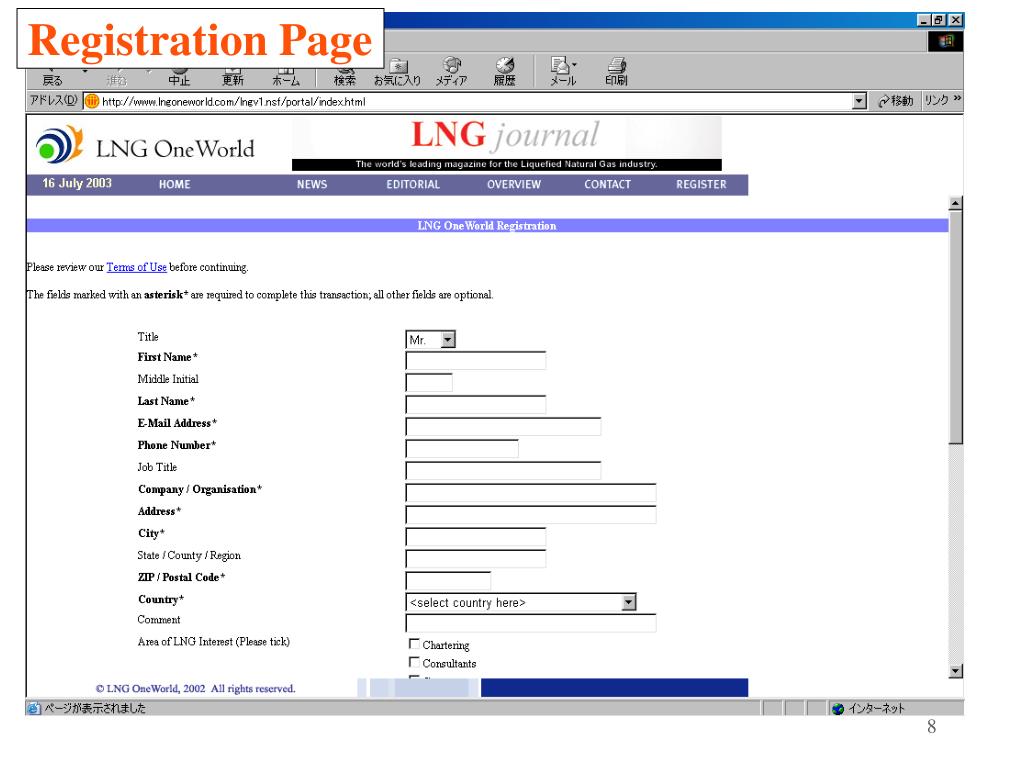1024x768 pixels.
Task: Click the page icon in address bar
Action: click(x=92, y=101)
